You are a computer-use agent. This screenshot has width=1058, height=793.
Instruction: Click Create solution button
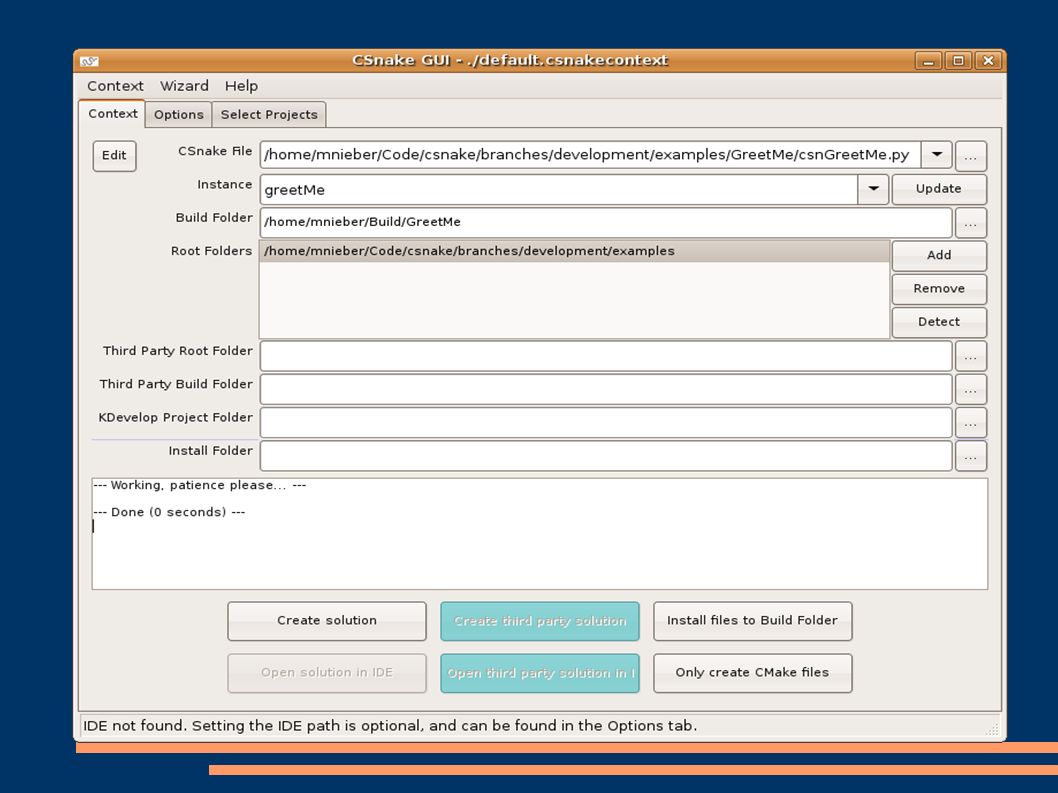[x=327, y=621]
